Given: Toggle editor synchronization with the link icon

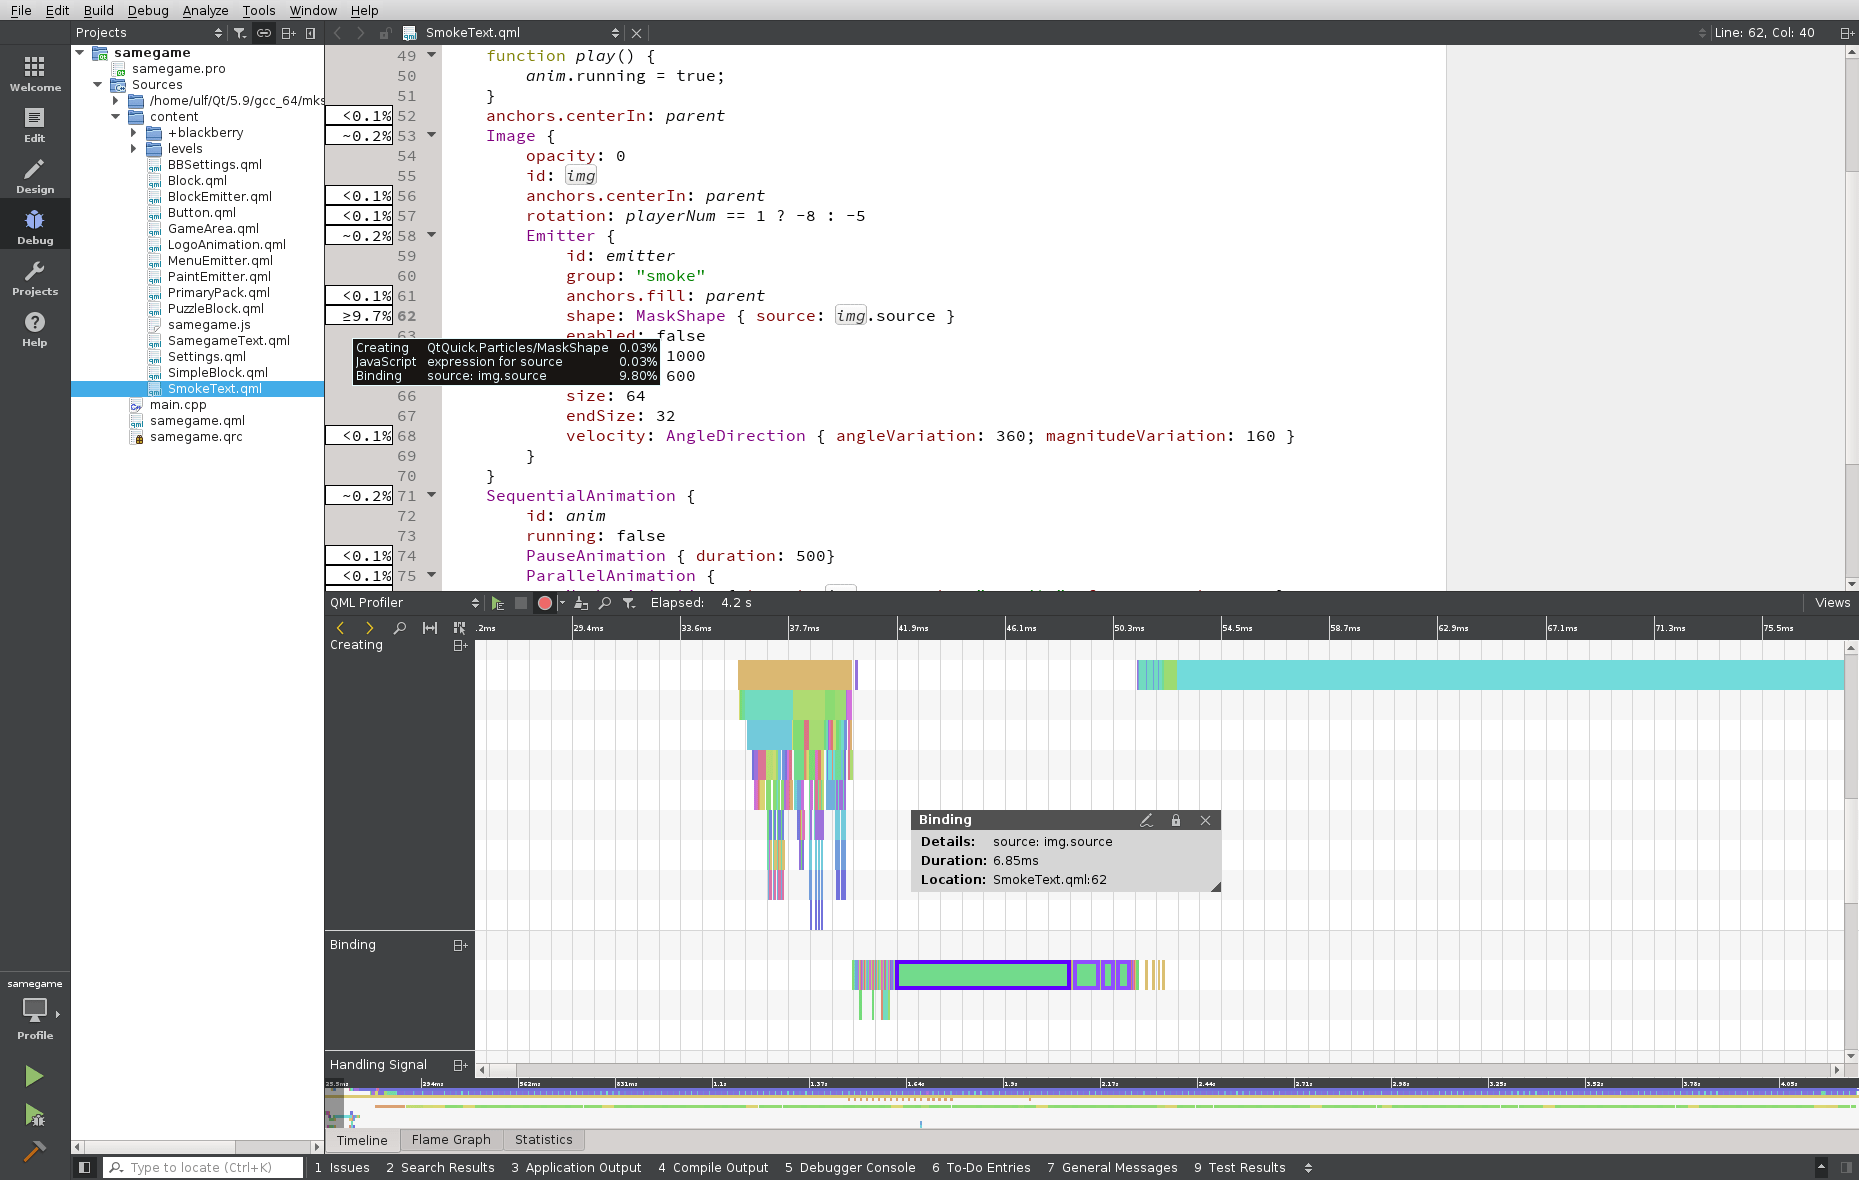Looking at the screenshot, I should 263,33.
